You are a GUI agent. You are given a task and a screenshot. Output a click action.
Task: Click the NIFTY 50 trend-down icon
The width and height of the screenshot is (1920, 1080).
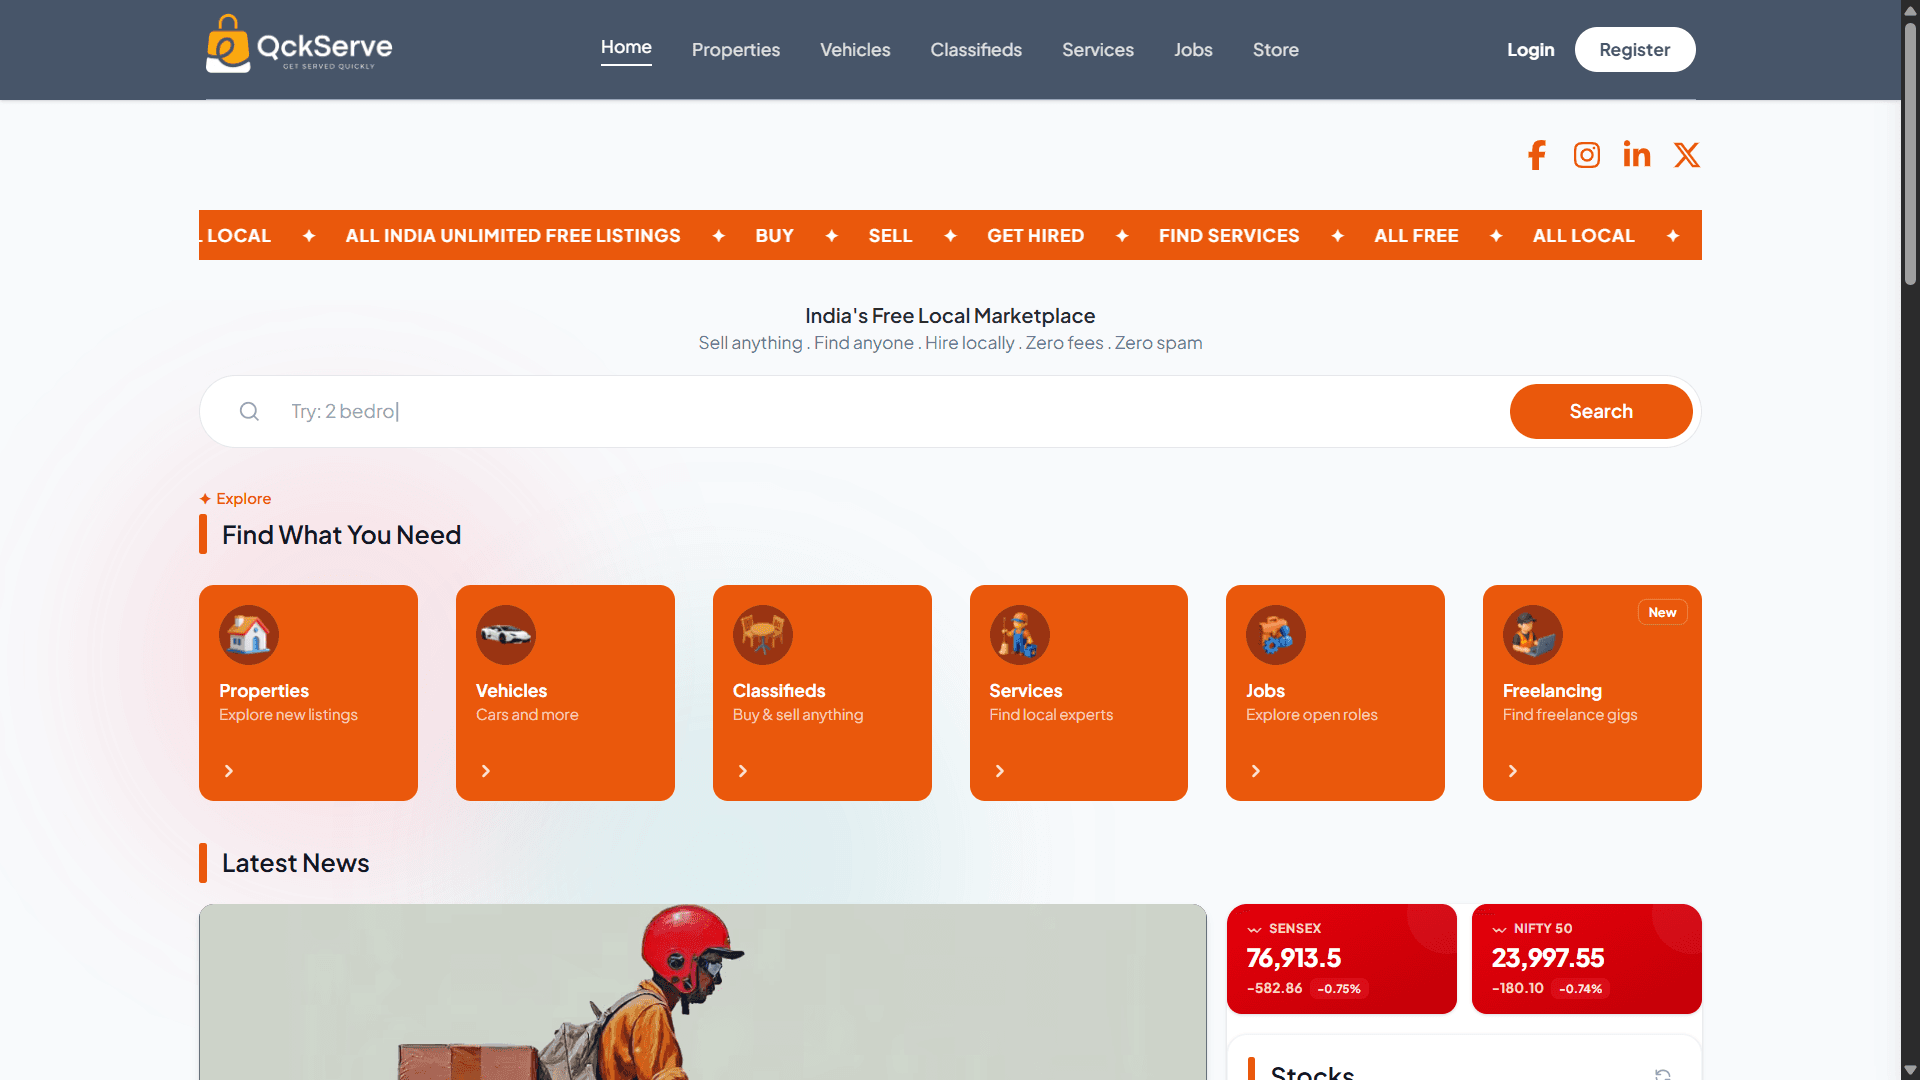pos(1499,929)
